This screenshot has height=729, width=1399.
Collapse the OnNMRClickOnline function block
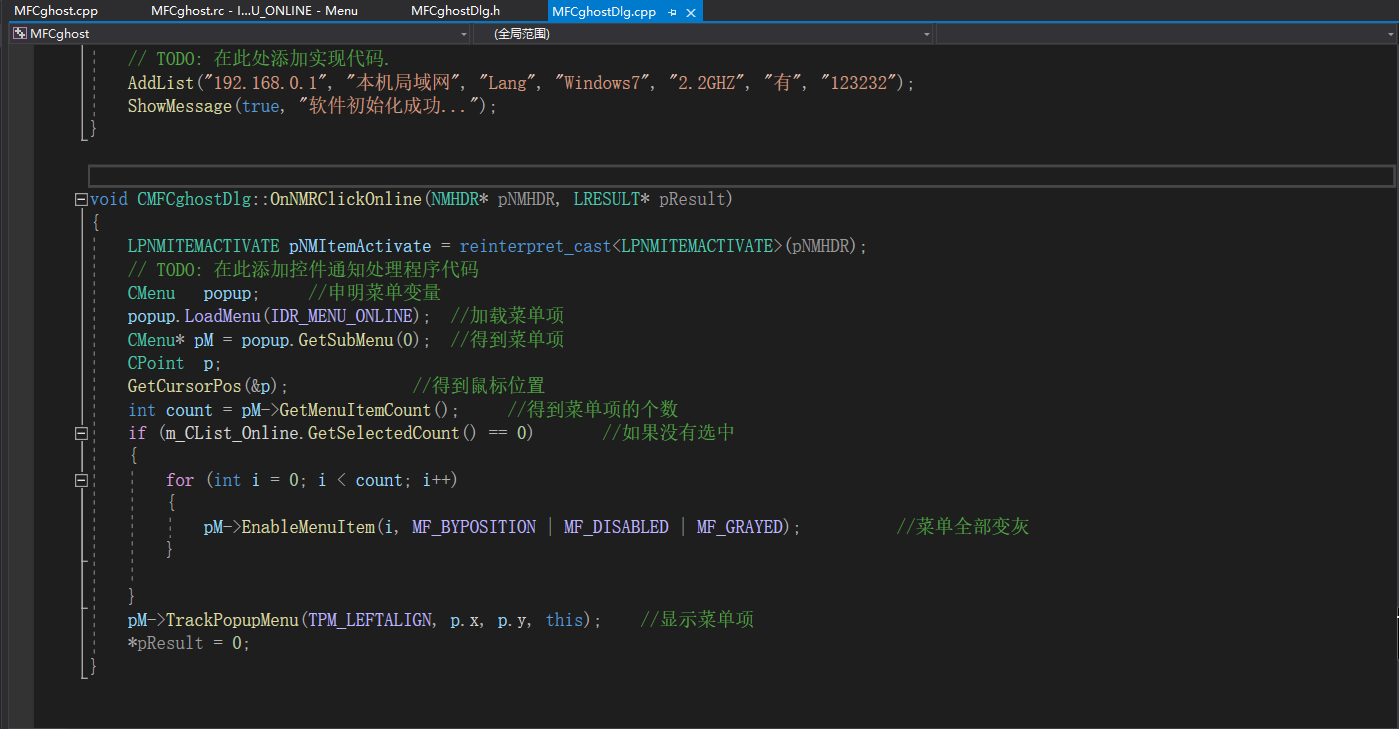click(x=81, y=199)
